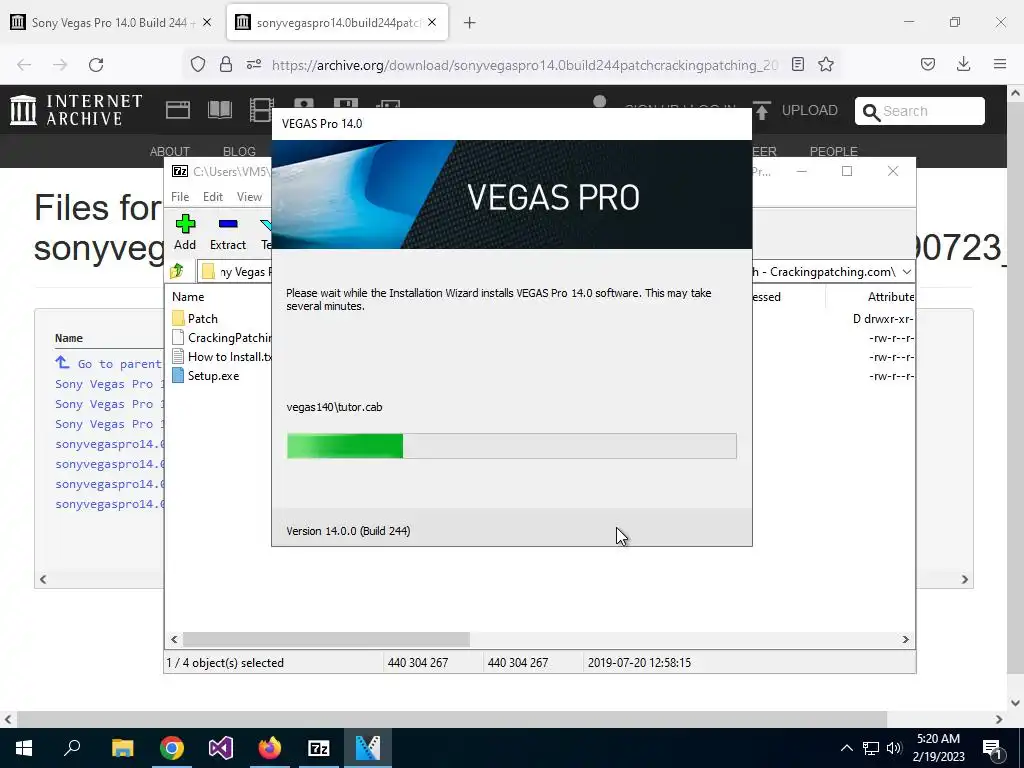The width and height of the screenshot is (1024, 768).
Task: Click BLOG in Archive navigation
Action: pyautogui.click(x=239, y=152)
